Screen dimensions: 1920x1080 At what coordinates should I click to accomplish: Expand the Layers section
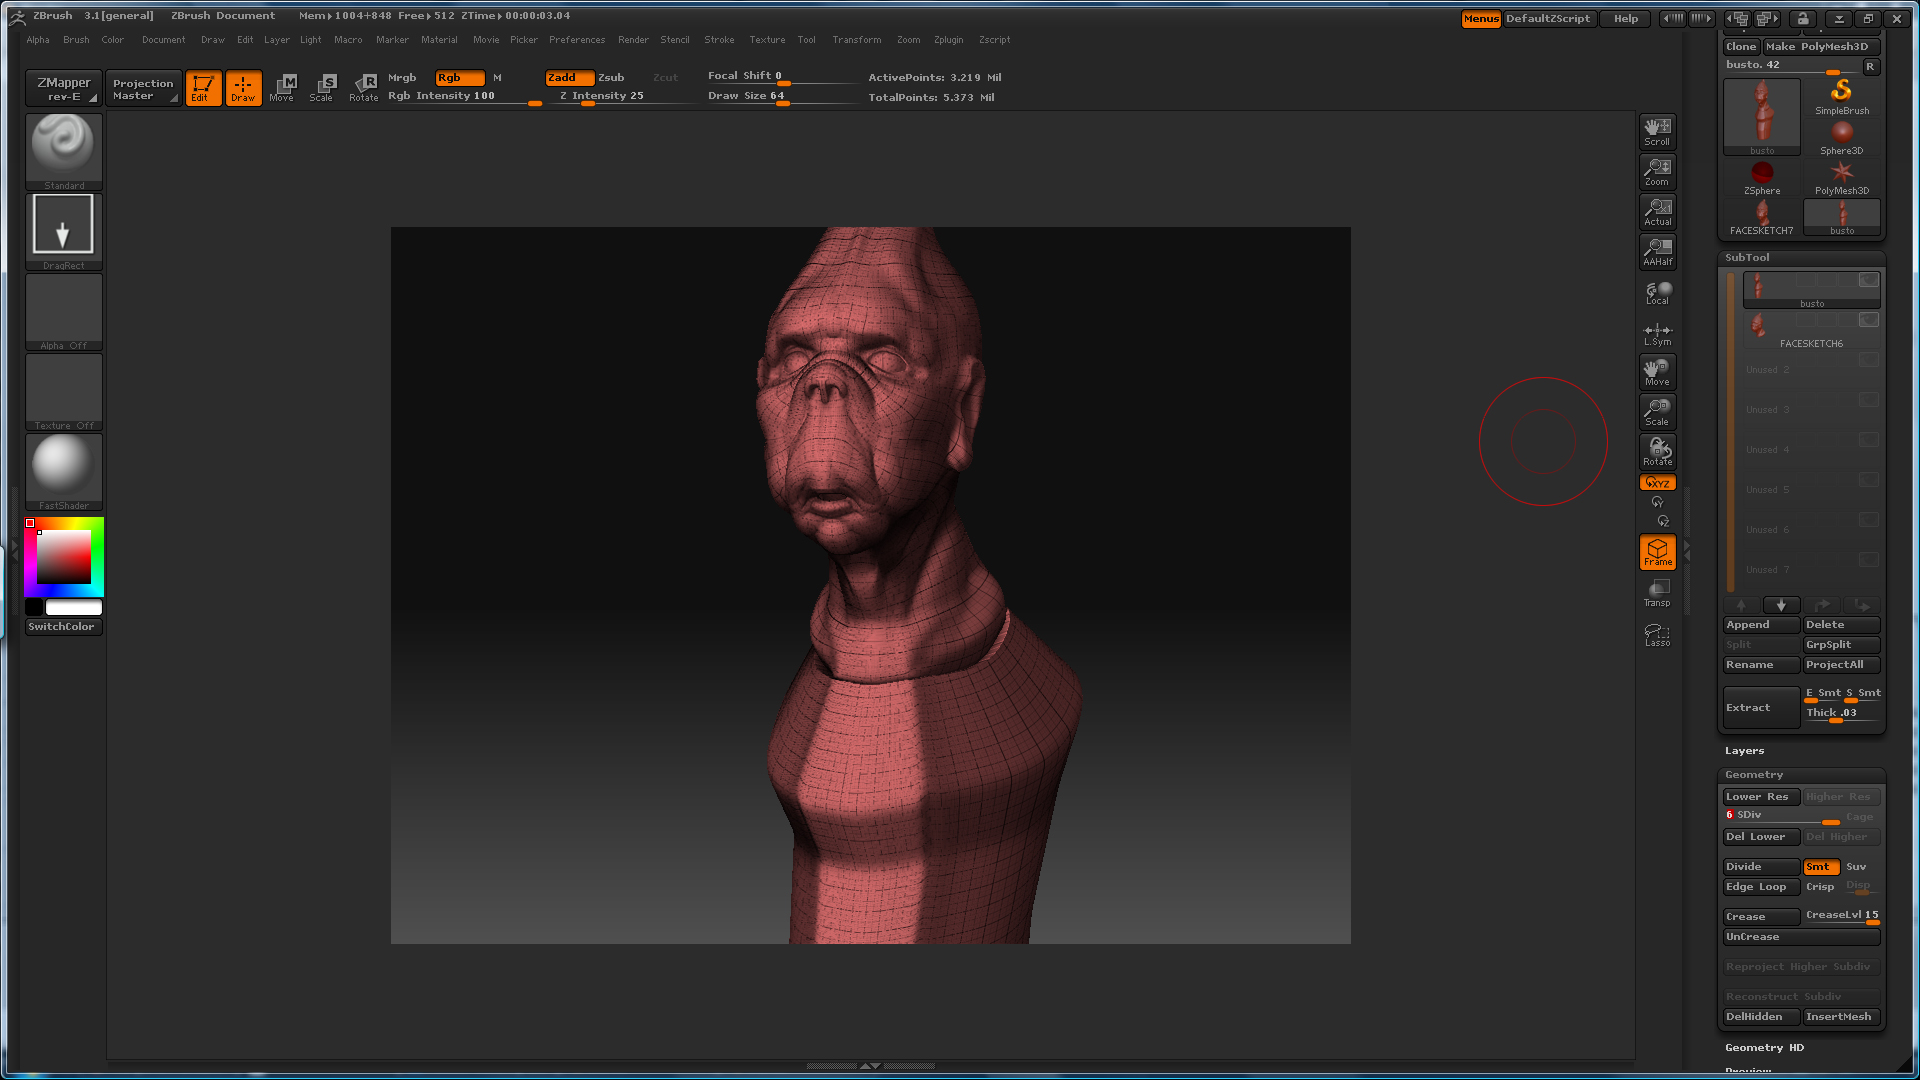coord(1744,750)
